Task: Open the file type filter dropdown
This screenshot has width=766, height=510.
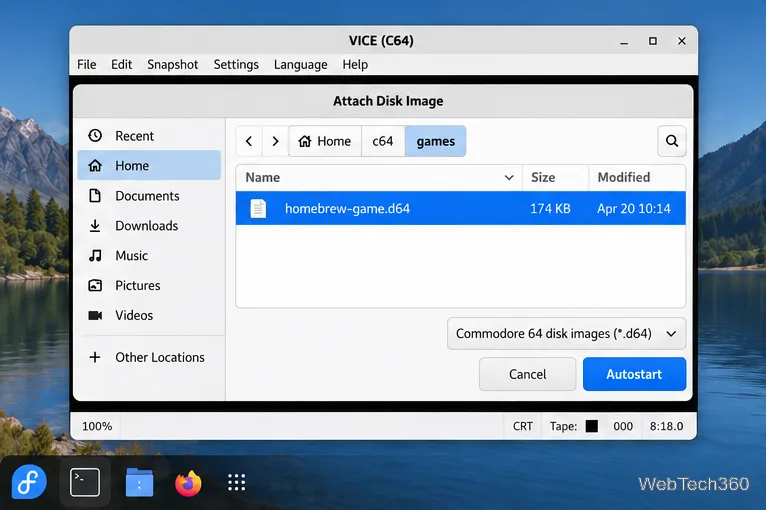Action: (566, 334)
